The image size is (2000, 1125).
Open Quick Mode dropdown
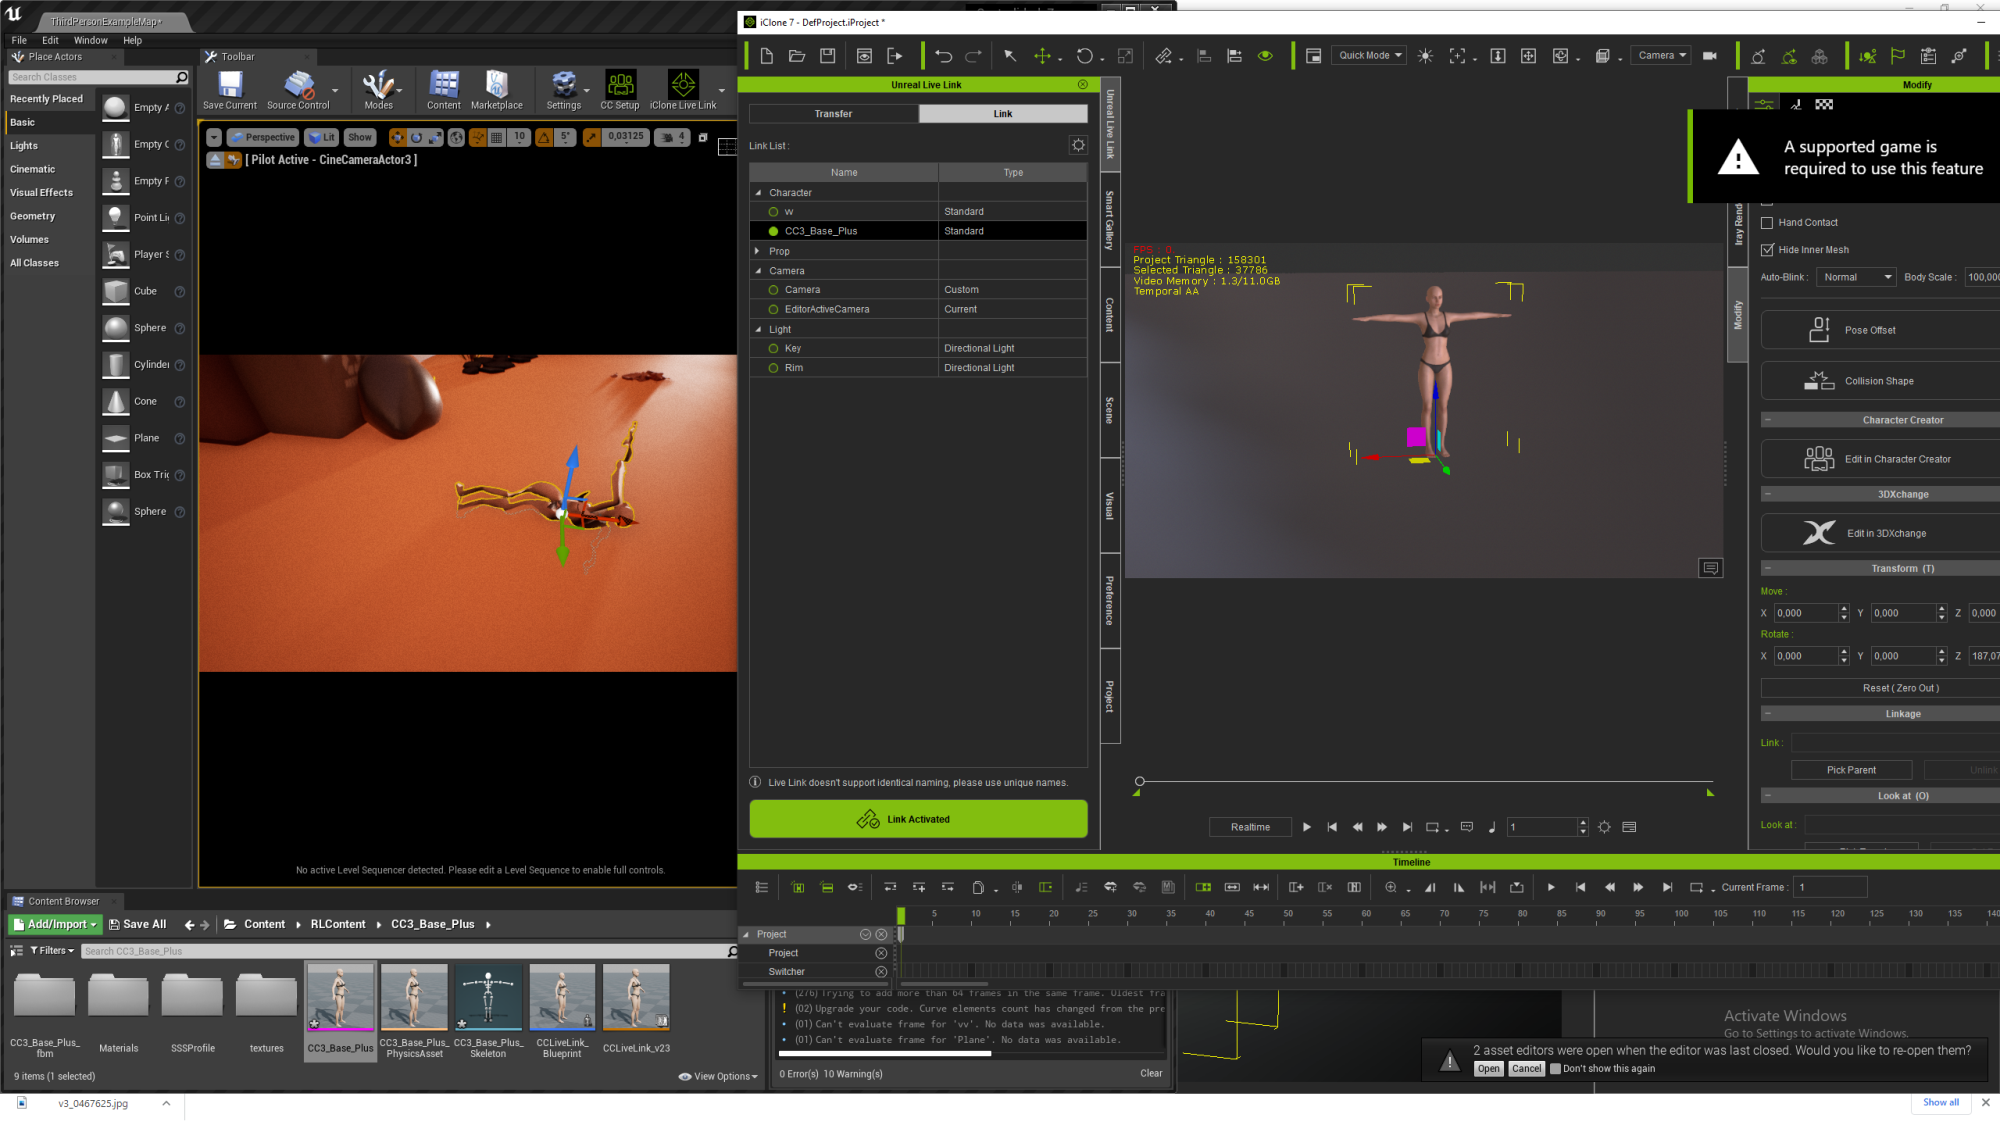(x=1369, y=56)
